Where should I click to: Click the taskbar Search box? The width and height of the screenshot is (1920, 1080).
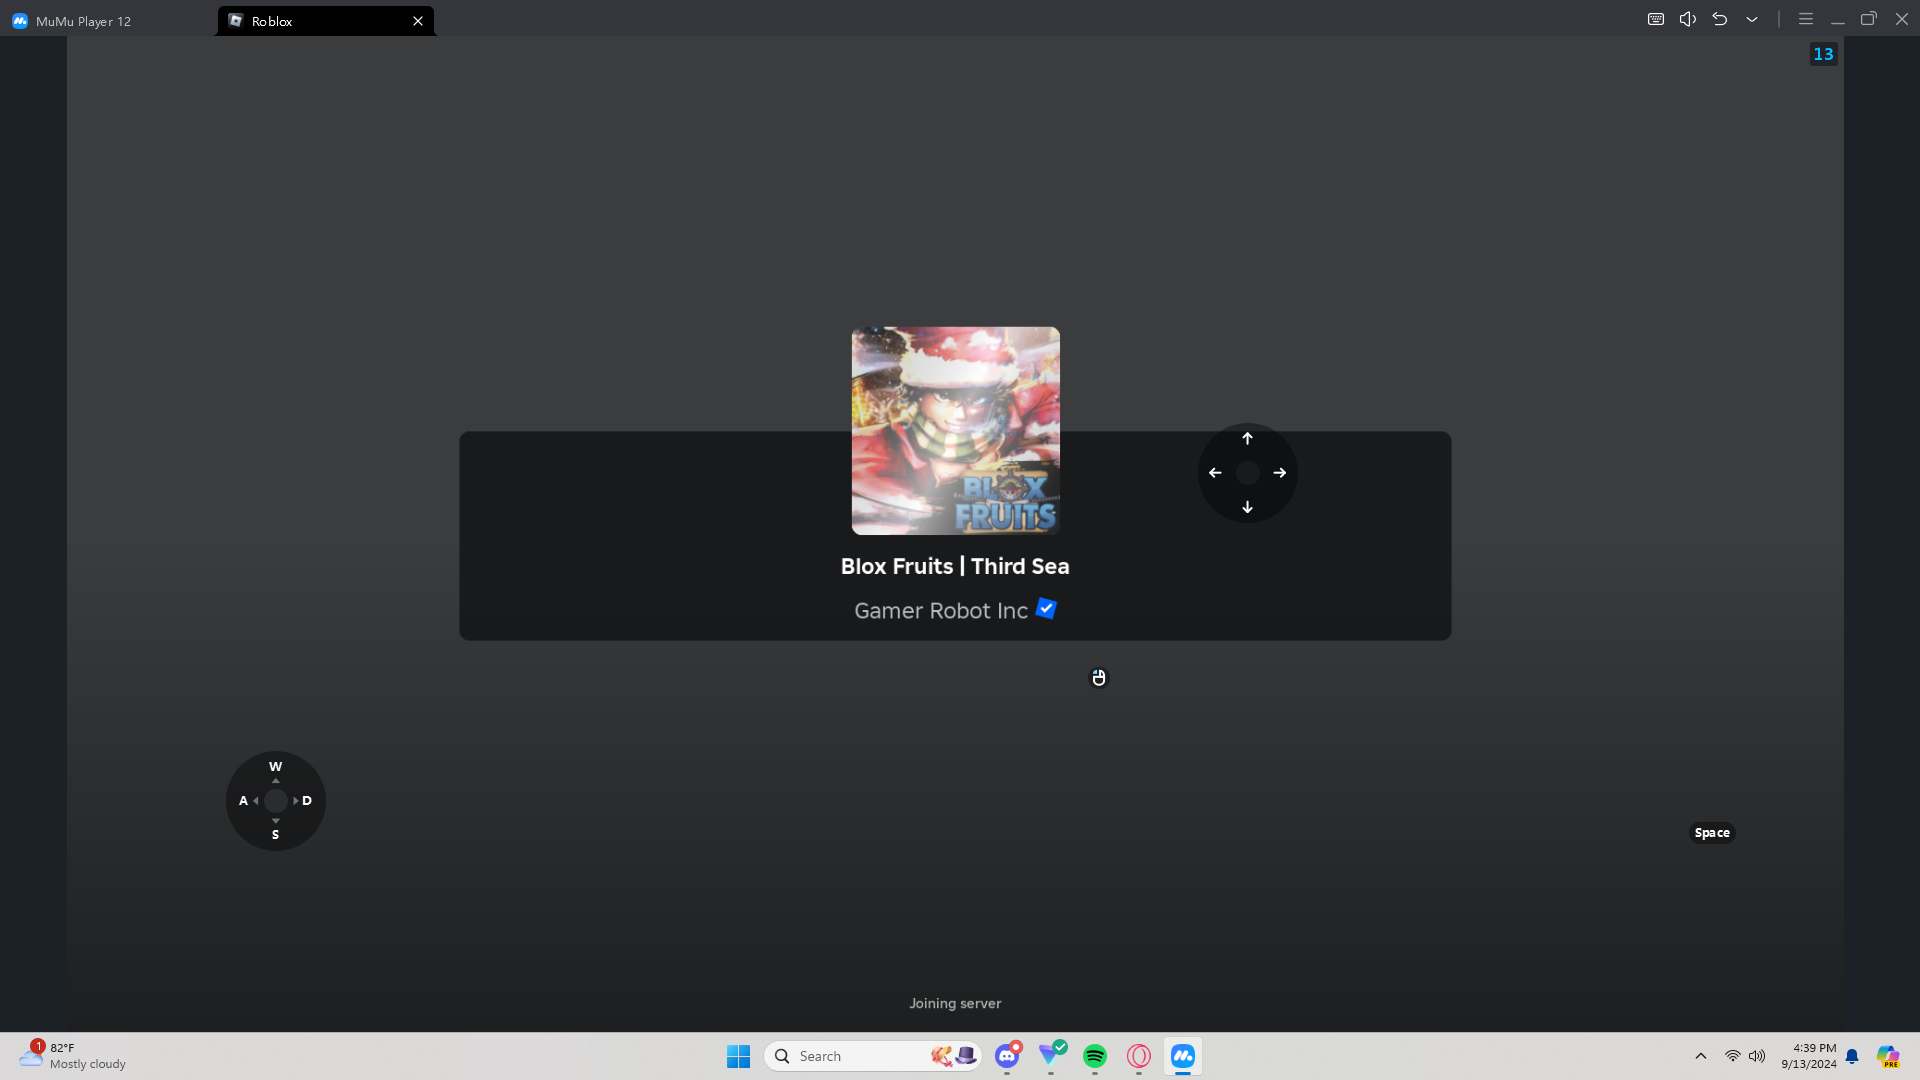point(872,1056)
